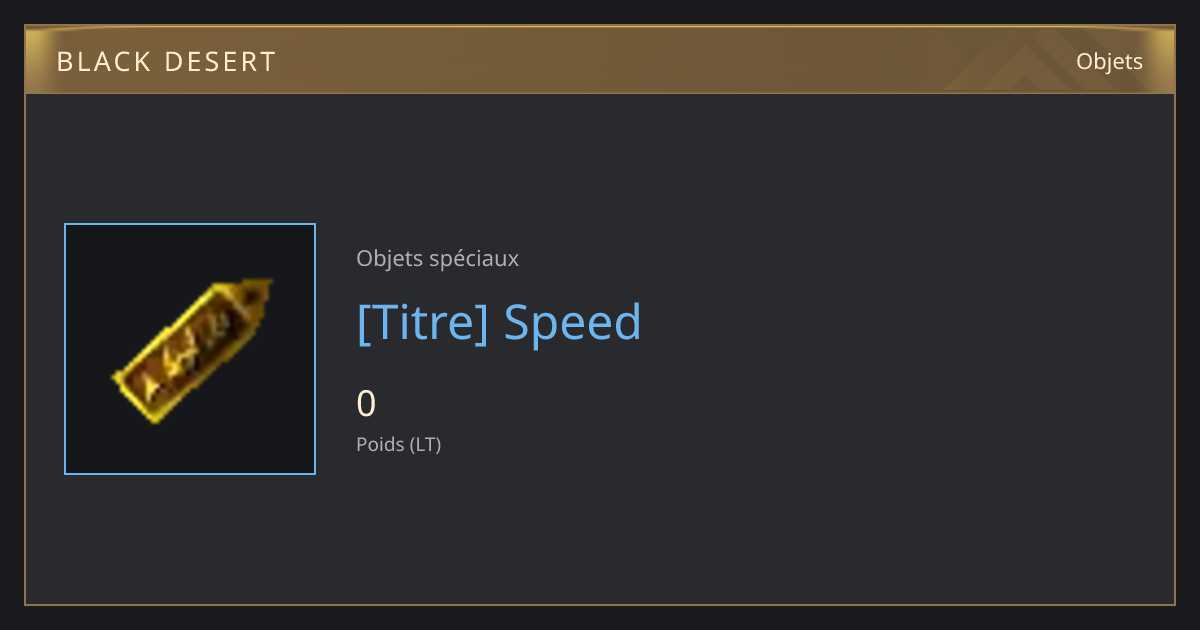Open the Objets section label
This screenshot has width=1200, height=630.
pyautogui.click(x=1109, y=62)
